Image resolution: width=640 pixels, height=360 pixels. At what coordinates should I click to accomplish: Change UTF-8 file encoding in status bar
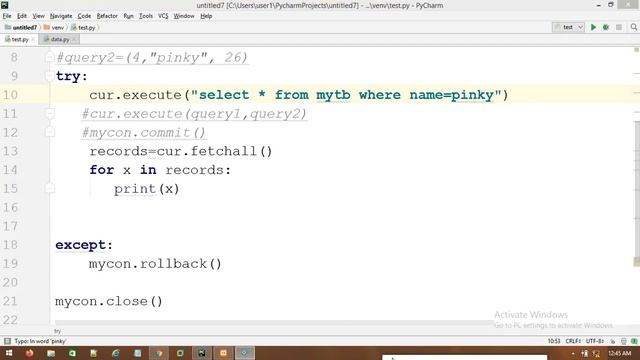pyautogui.click(x=595, y=341)
